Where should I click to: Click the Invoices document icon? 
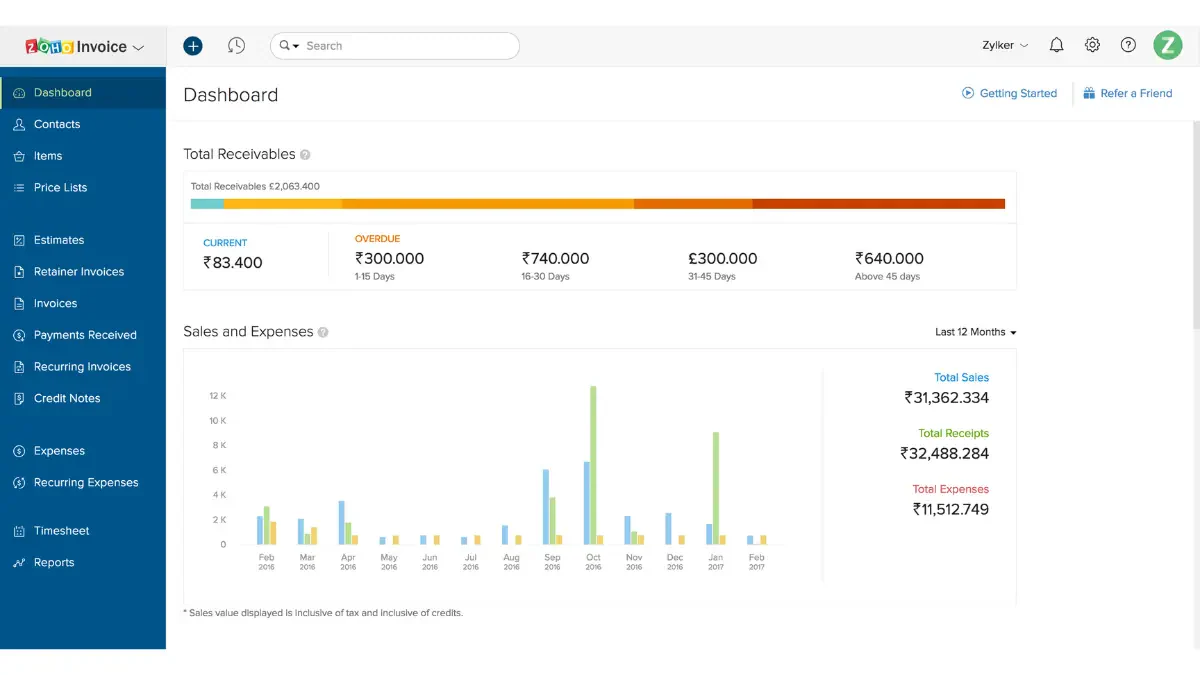(x=19, y=304)
